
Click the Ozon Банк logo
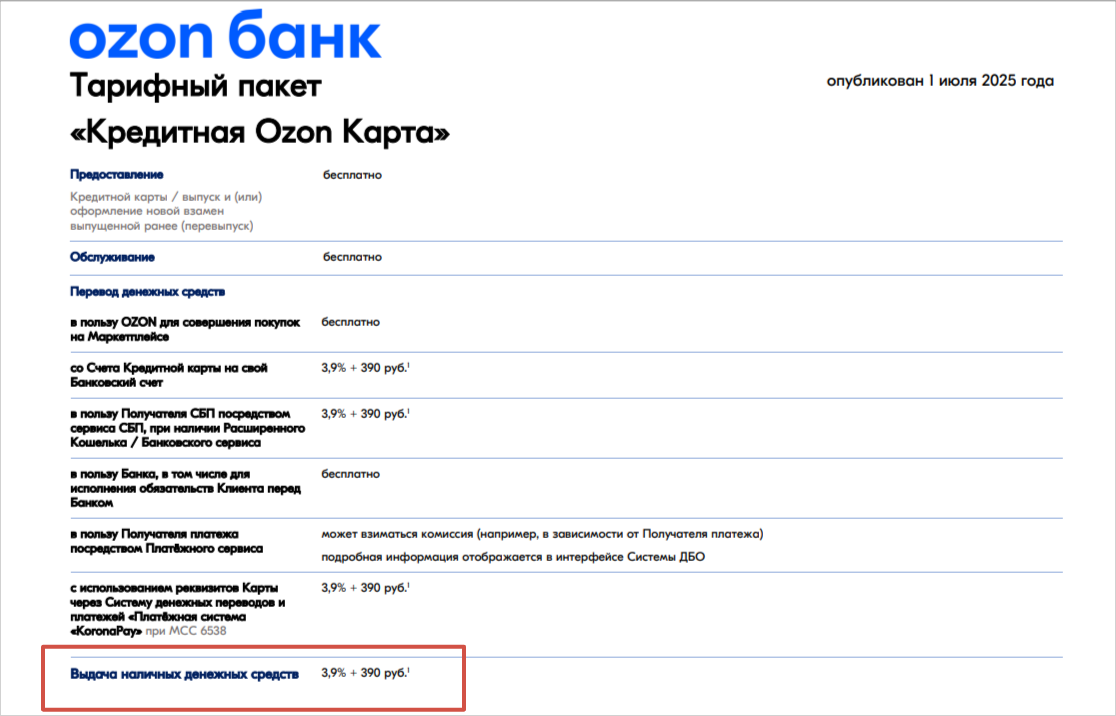[225, 37]
